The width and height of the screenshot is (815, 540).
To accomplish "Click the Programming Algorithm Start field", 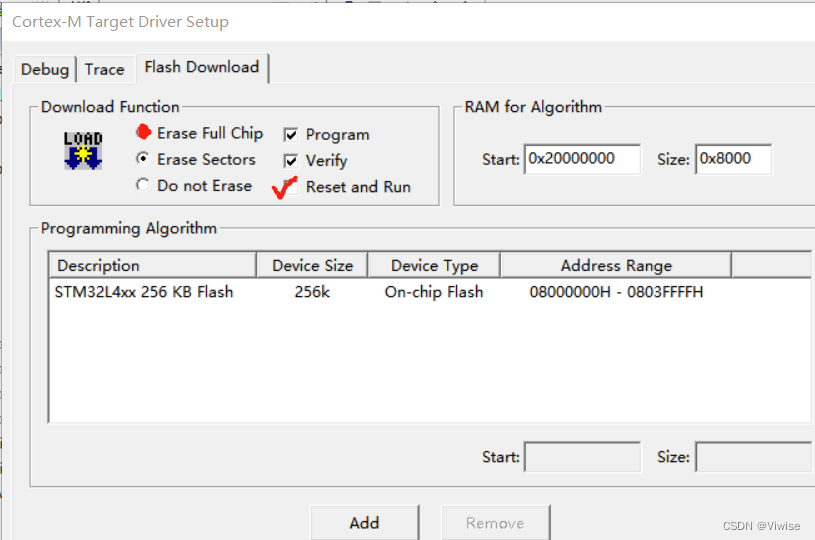I will [x=582, y=457].
